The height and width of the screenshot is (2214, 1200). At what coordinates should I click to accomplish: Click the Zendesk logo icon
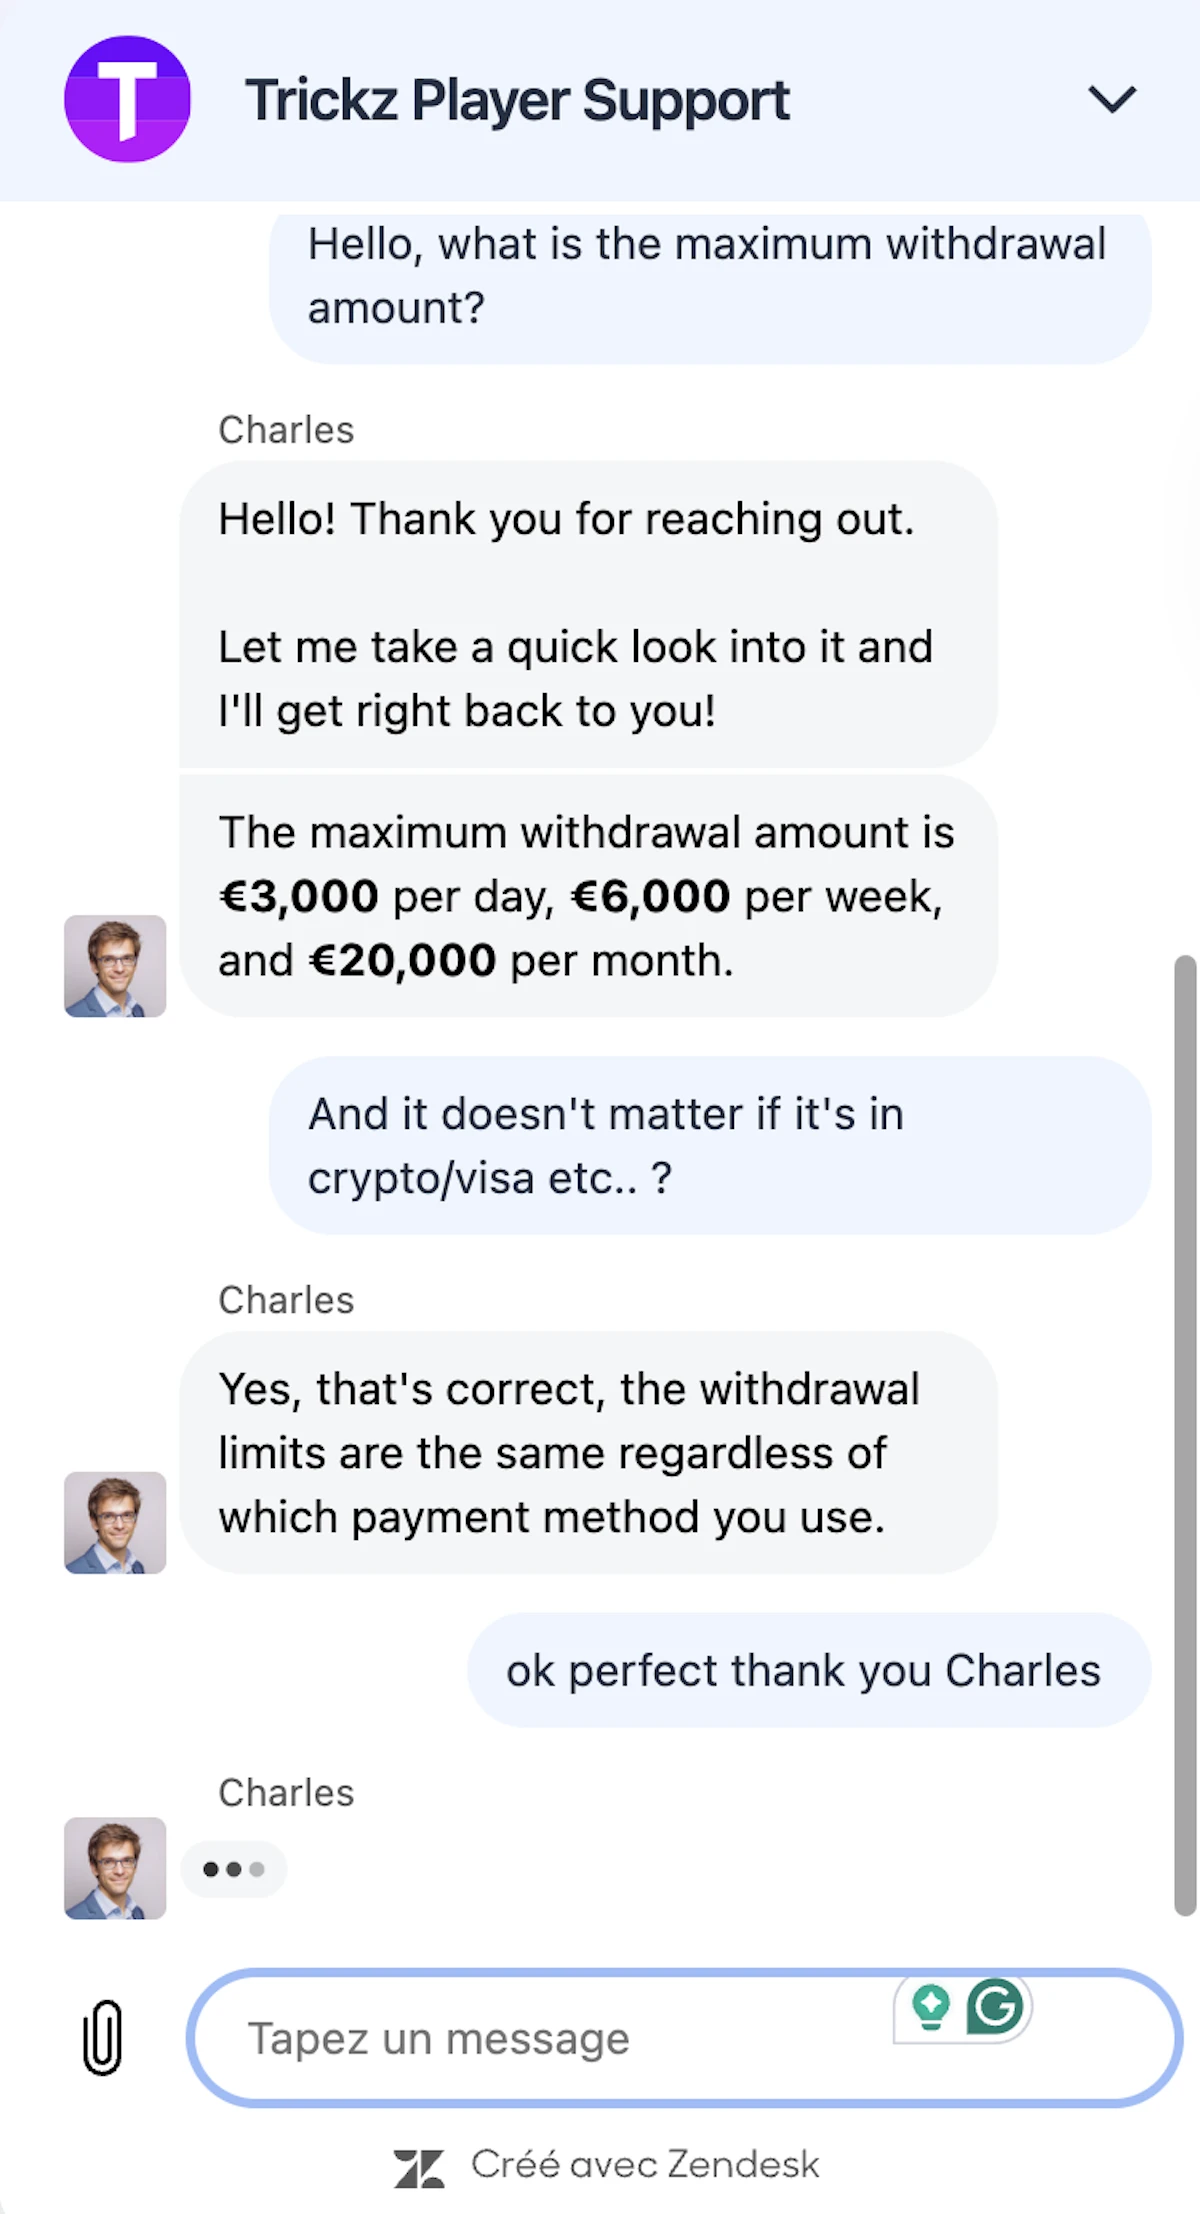(x=418, y=2168)
